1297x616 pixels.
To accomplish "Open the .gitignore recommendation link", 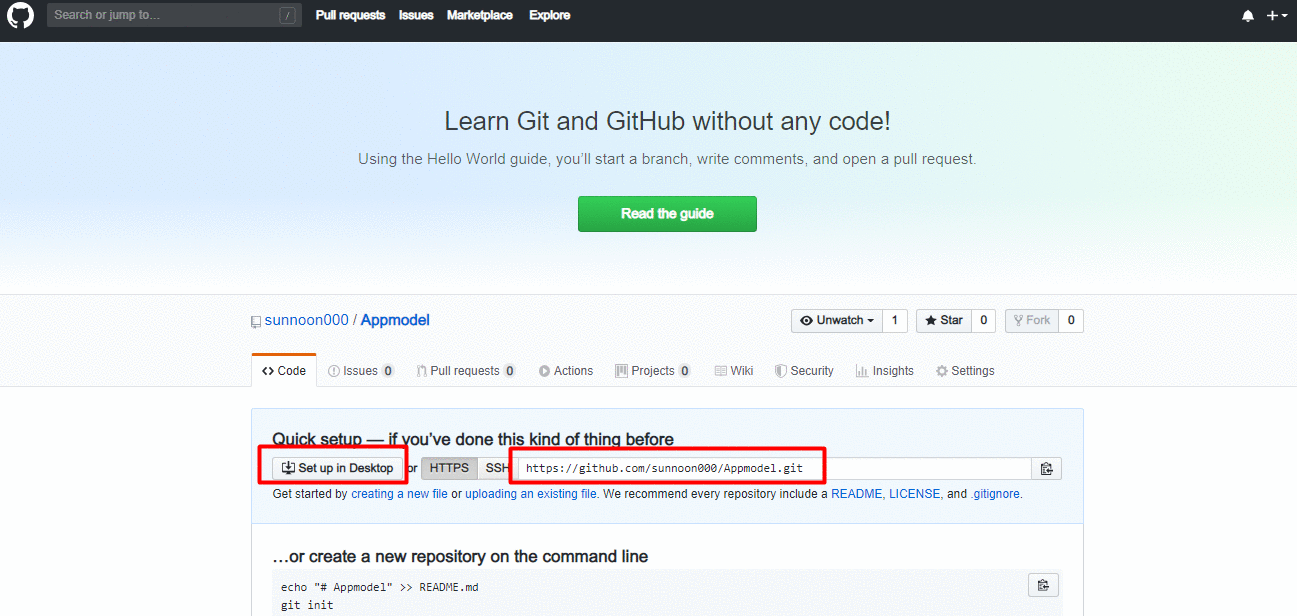I will click(995, 494).
